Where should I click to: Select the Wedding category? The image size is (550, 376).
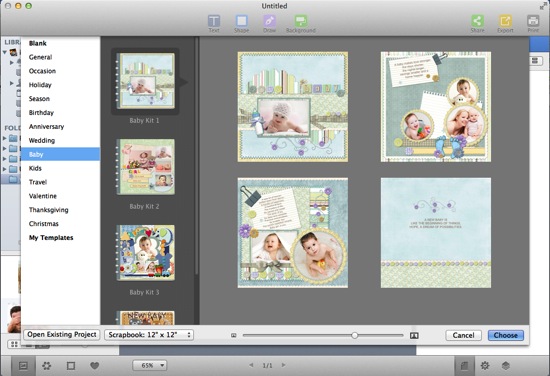pyautogui.click(x=42, y=141)
